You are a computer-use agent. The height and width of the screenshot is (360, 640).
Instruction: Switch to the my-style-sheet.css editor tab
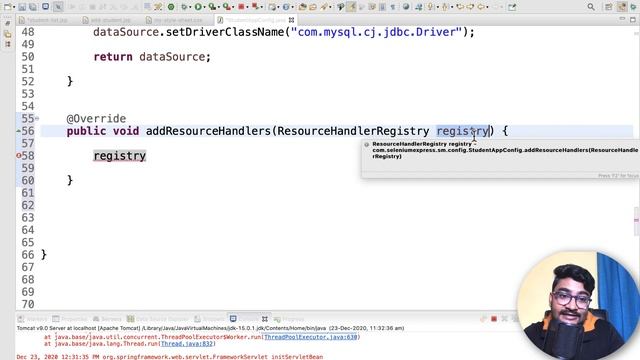(x=175, y=20)
